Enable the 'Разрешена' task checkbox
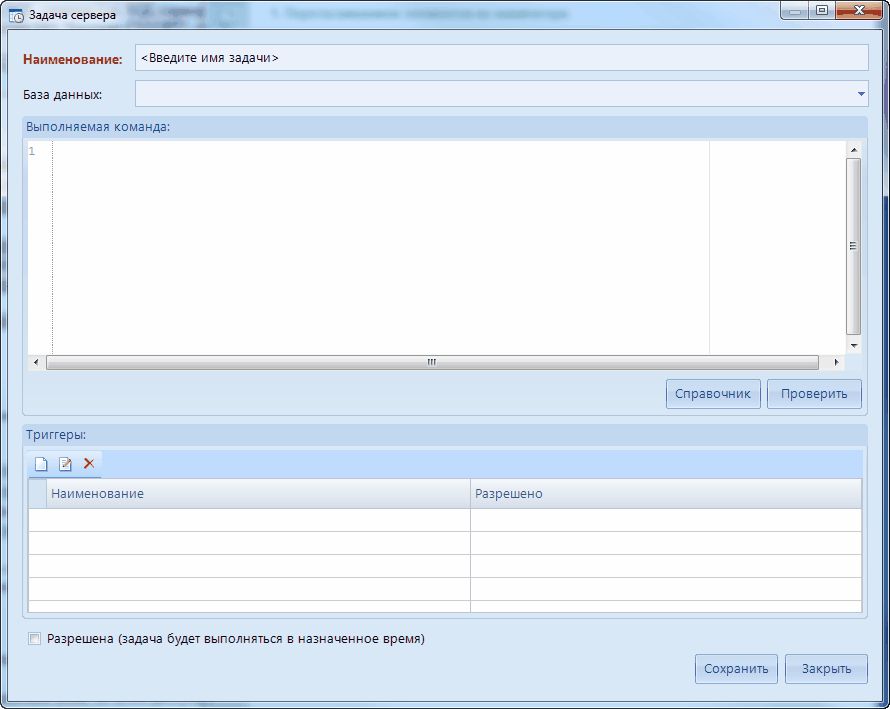The width and height of the screenshot is (890, 709). coord(35,639)
